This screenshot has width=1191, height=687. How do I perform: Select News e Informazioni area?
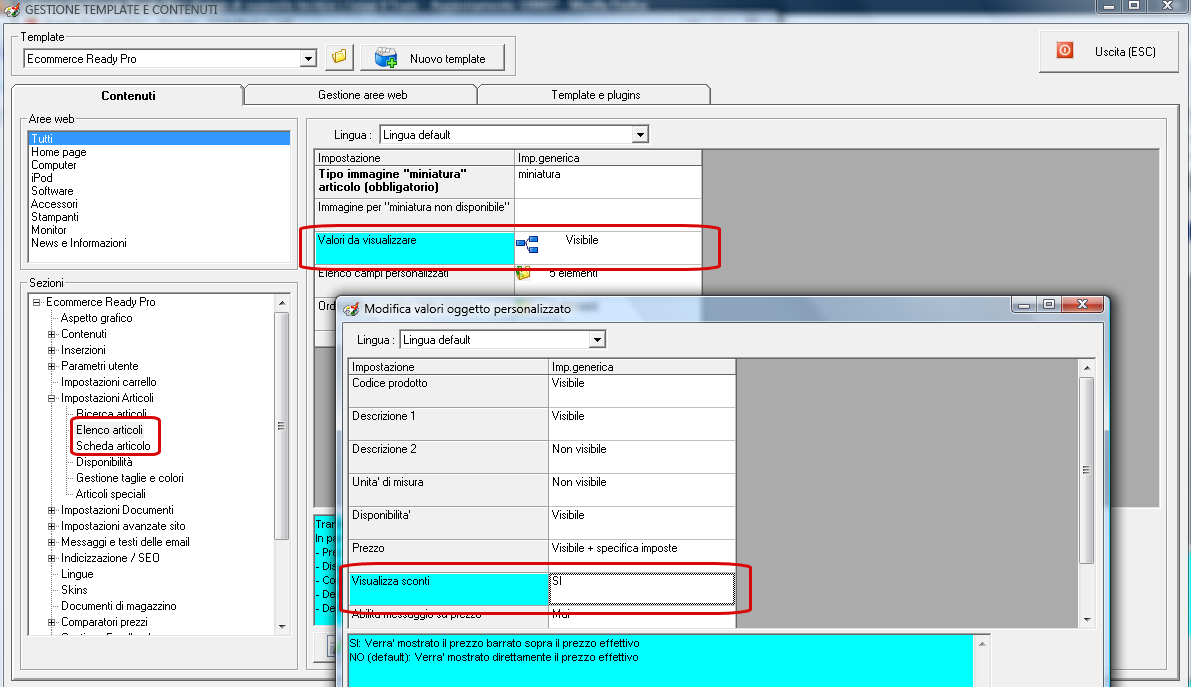[x=78, y=243]
